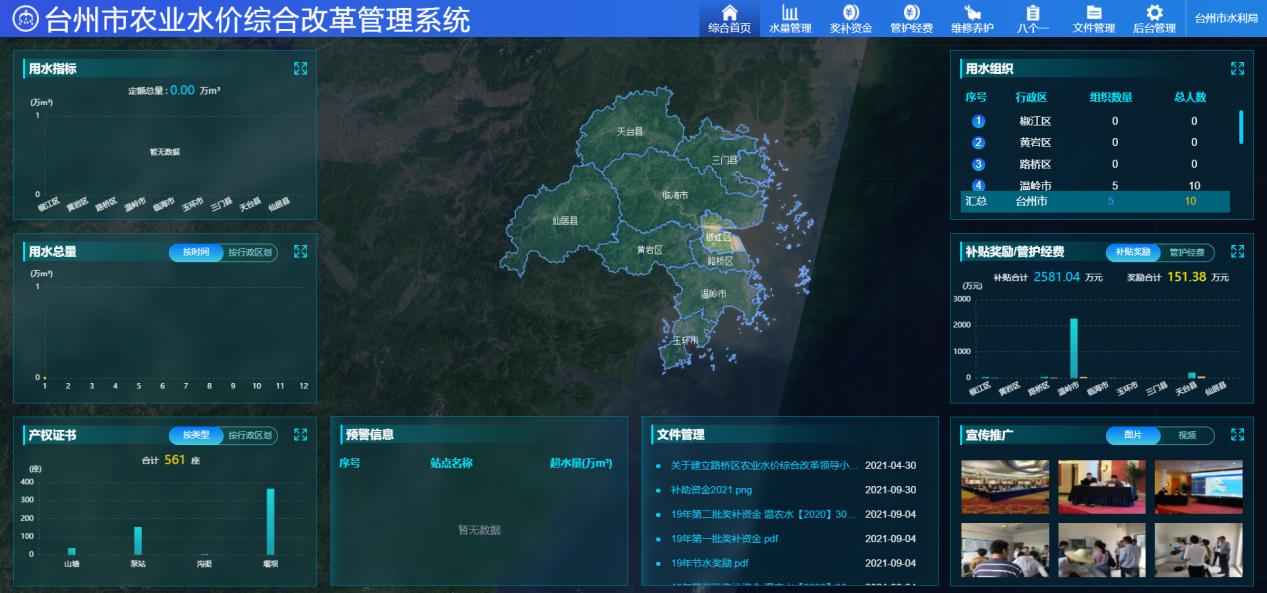The image size is (1267, 593).
Task: Expand the 用水指标 panel to fullscreen
Action: click(300, 68)
